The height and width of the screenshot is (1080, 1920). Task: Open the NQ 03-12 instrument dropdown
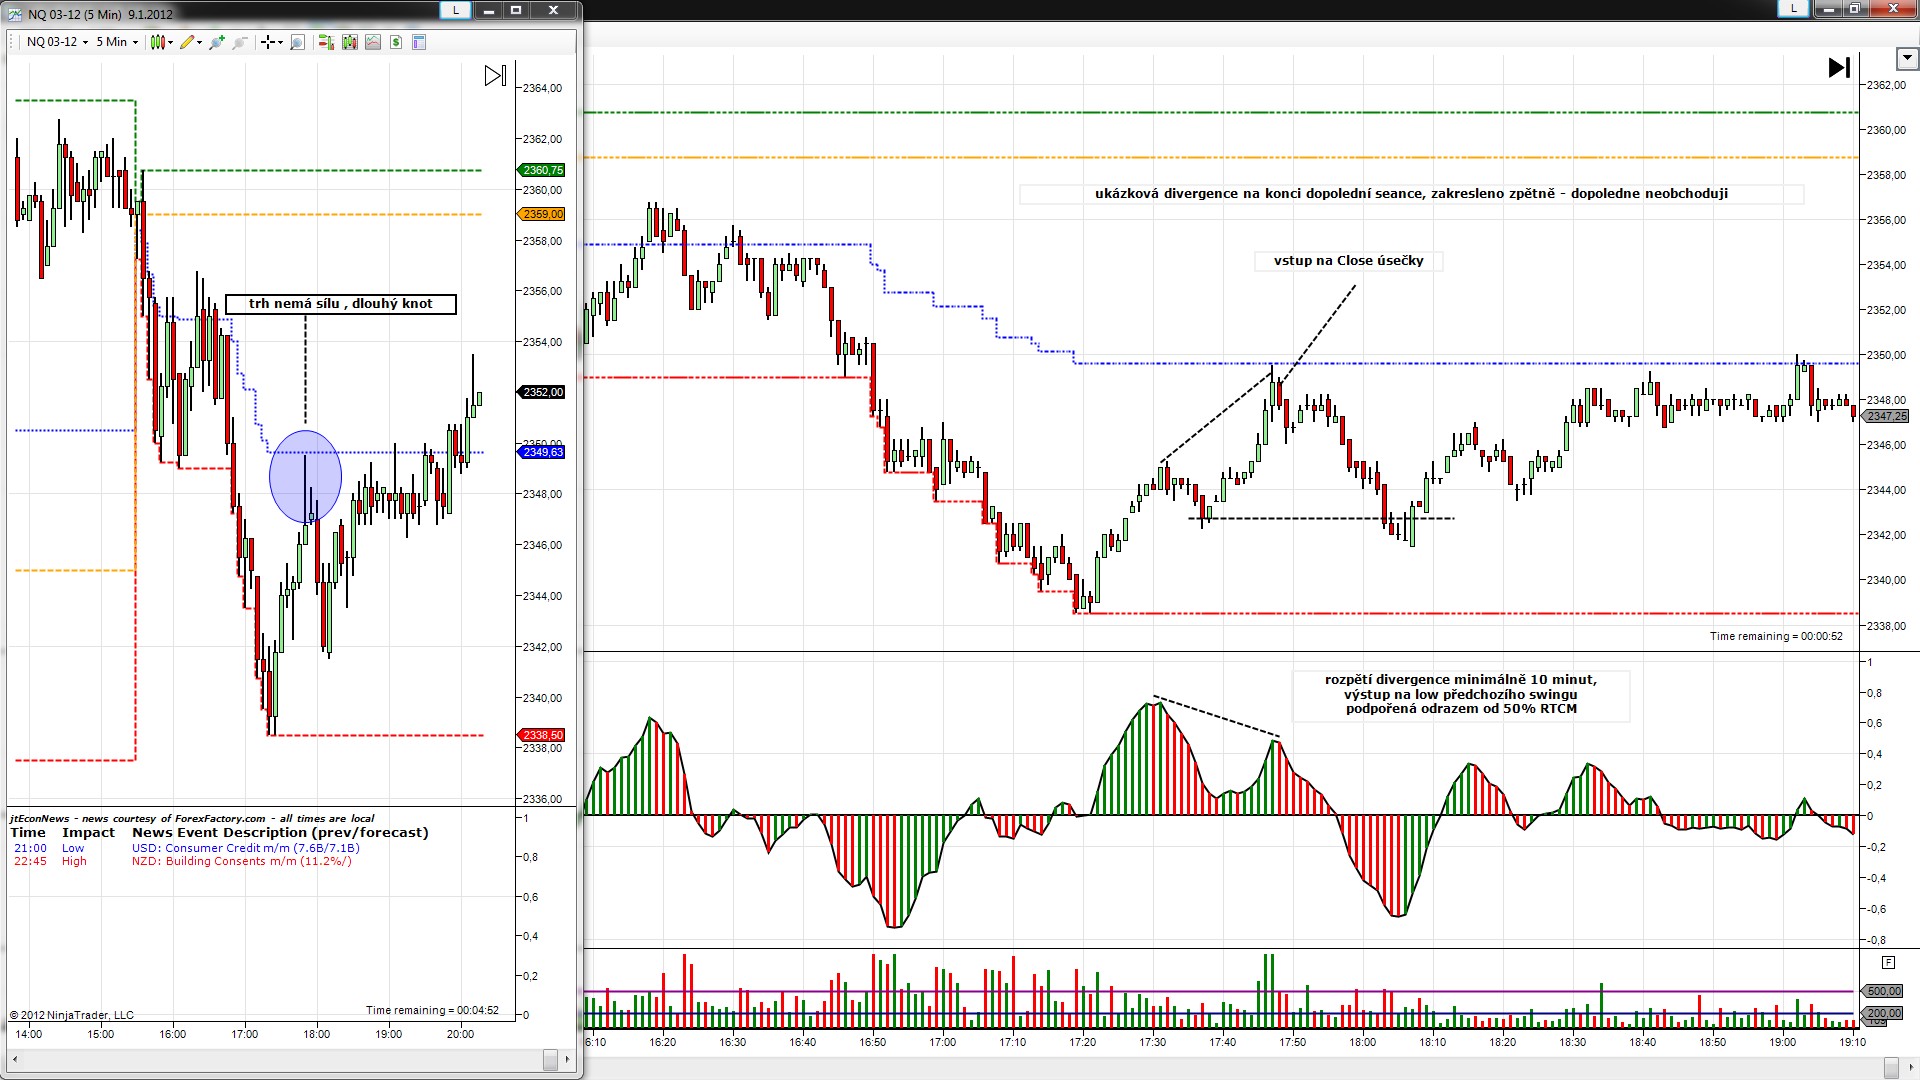coord(57,42)
